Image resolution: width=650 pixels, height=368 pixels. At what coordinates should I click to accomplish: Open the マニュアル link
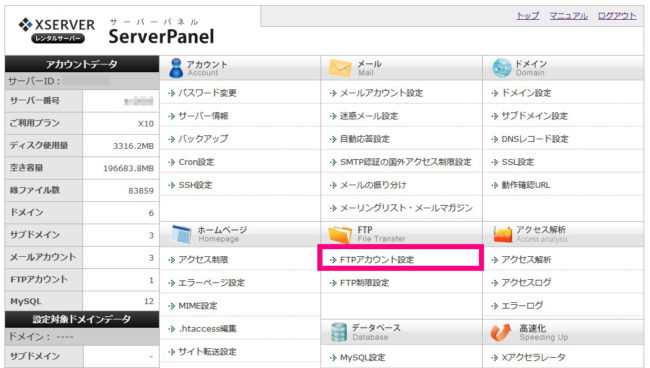click(568, 16)
